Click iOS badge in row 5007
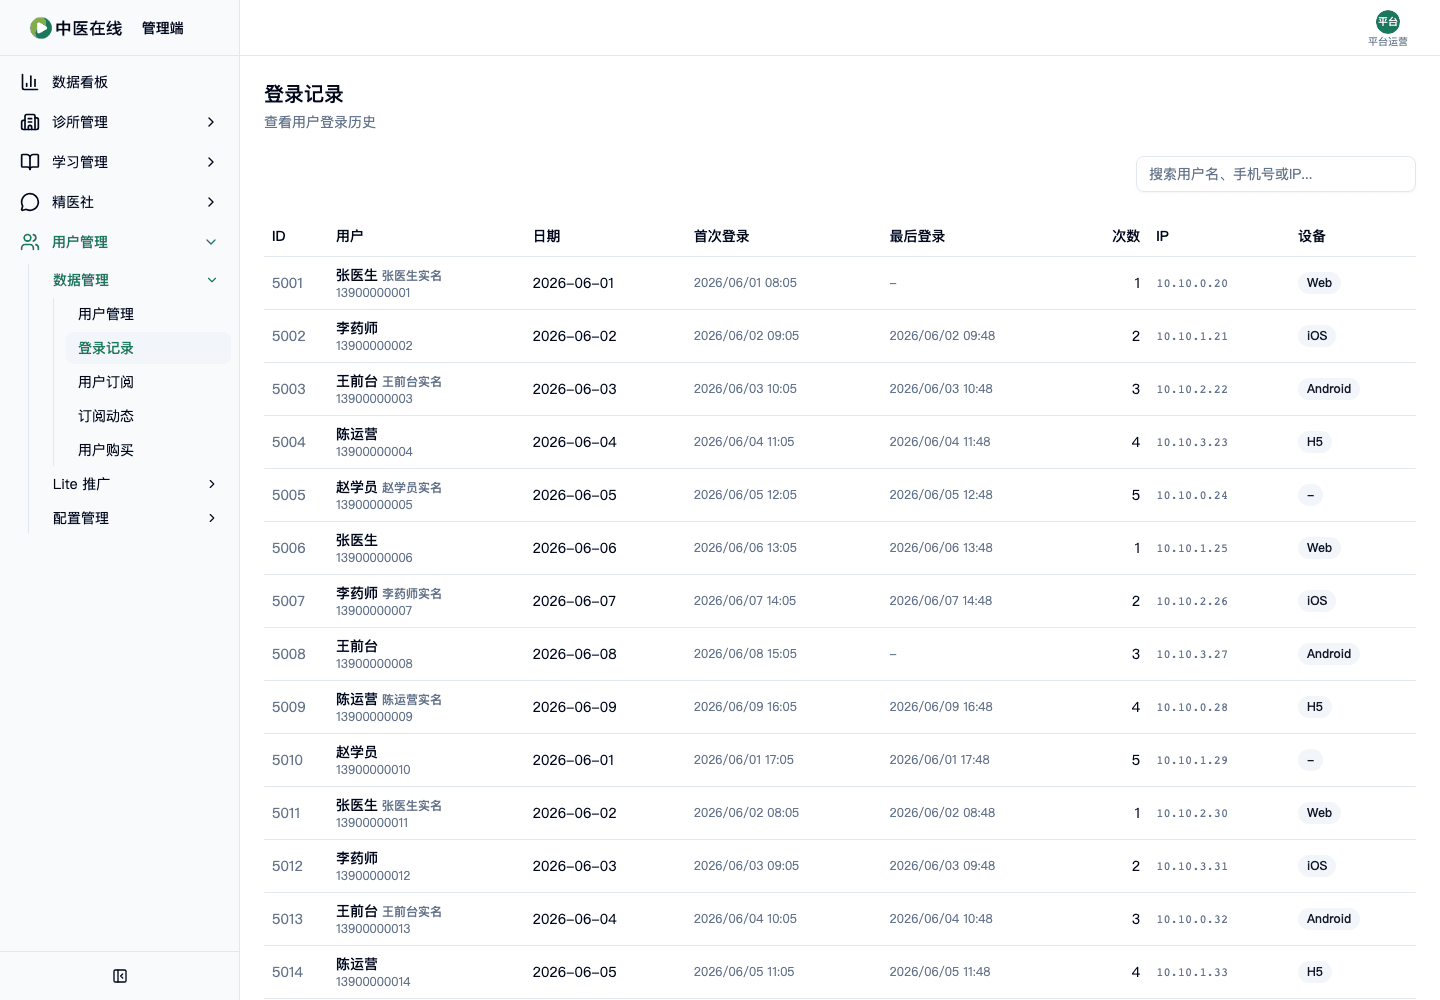Screen dimensions: 1440x1000 1317,601
